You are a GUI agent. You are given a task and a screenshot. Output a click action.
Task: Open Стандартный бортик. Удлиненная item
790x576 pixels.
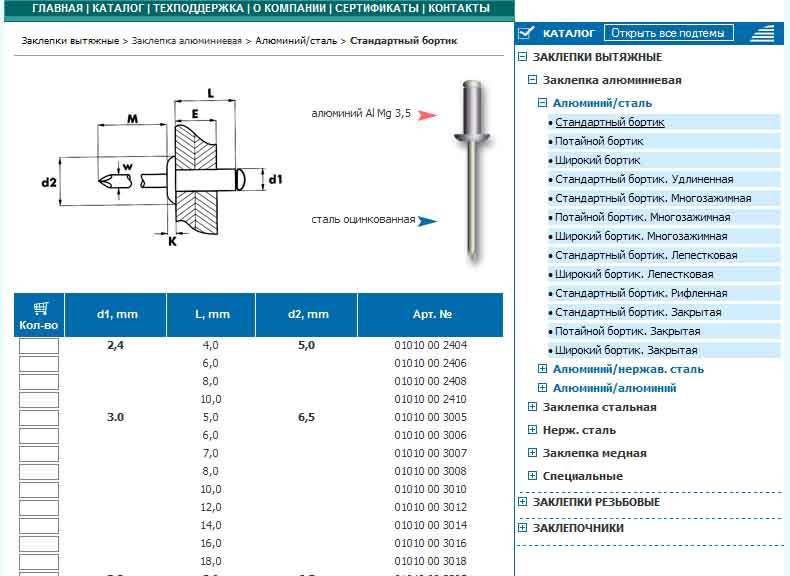click(644, 179)
